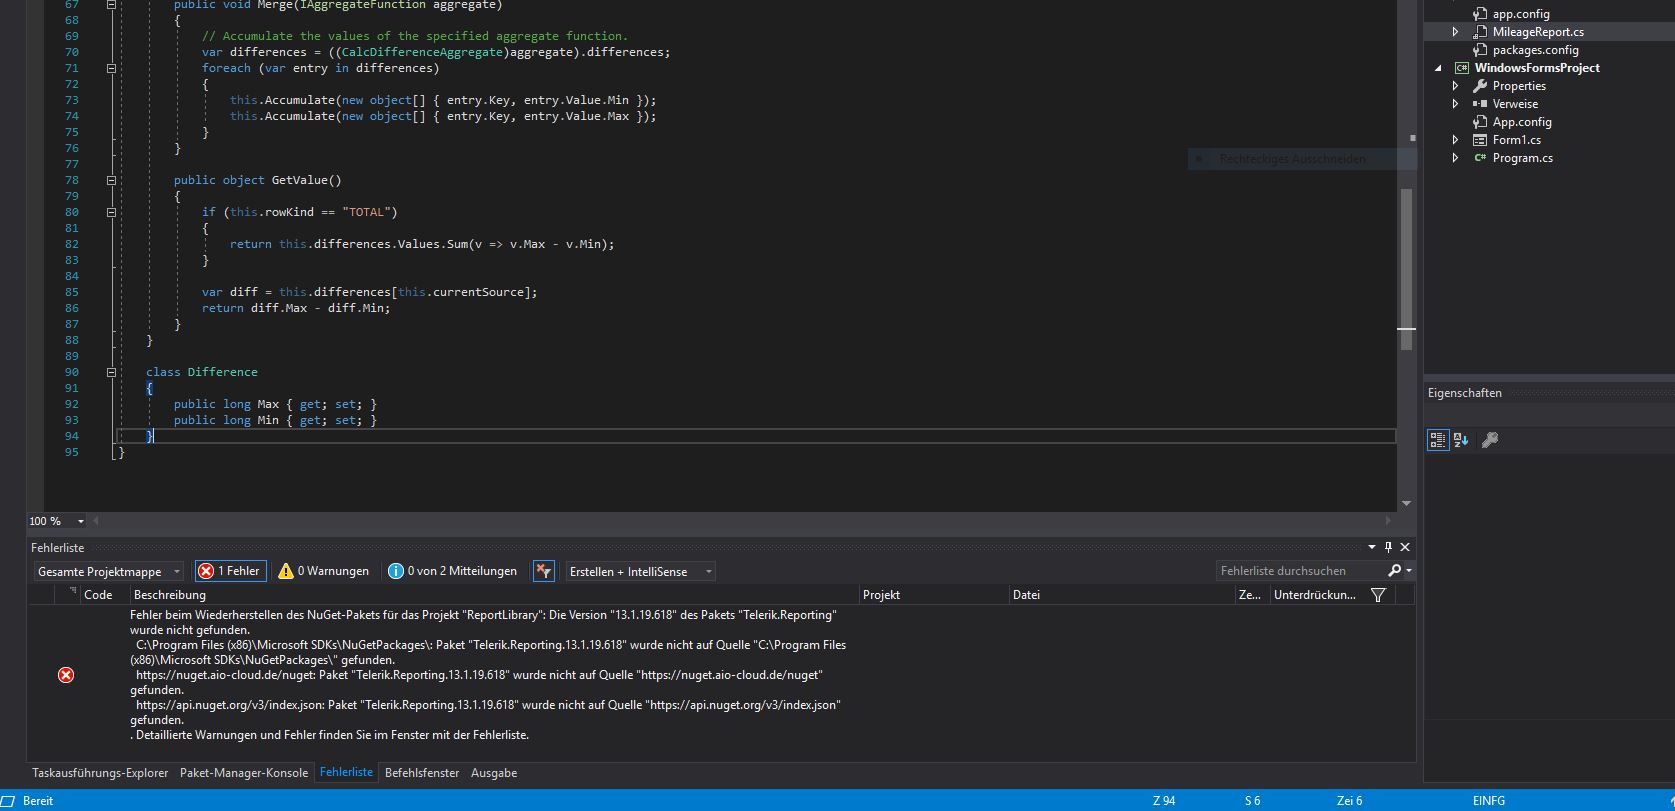Expand the Verweise tree node
Viewport: 1675px width, 811px height.
[x=1456, y=104]
